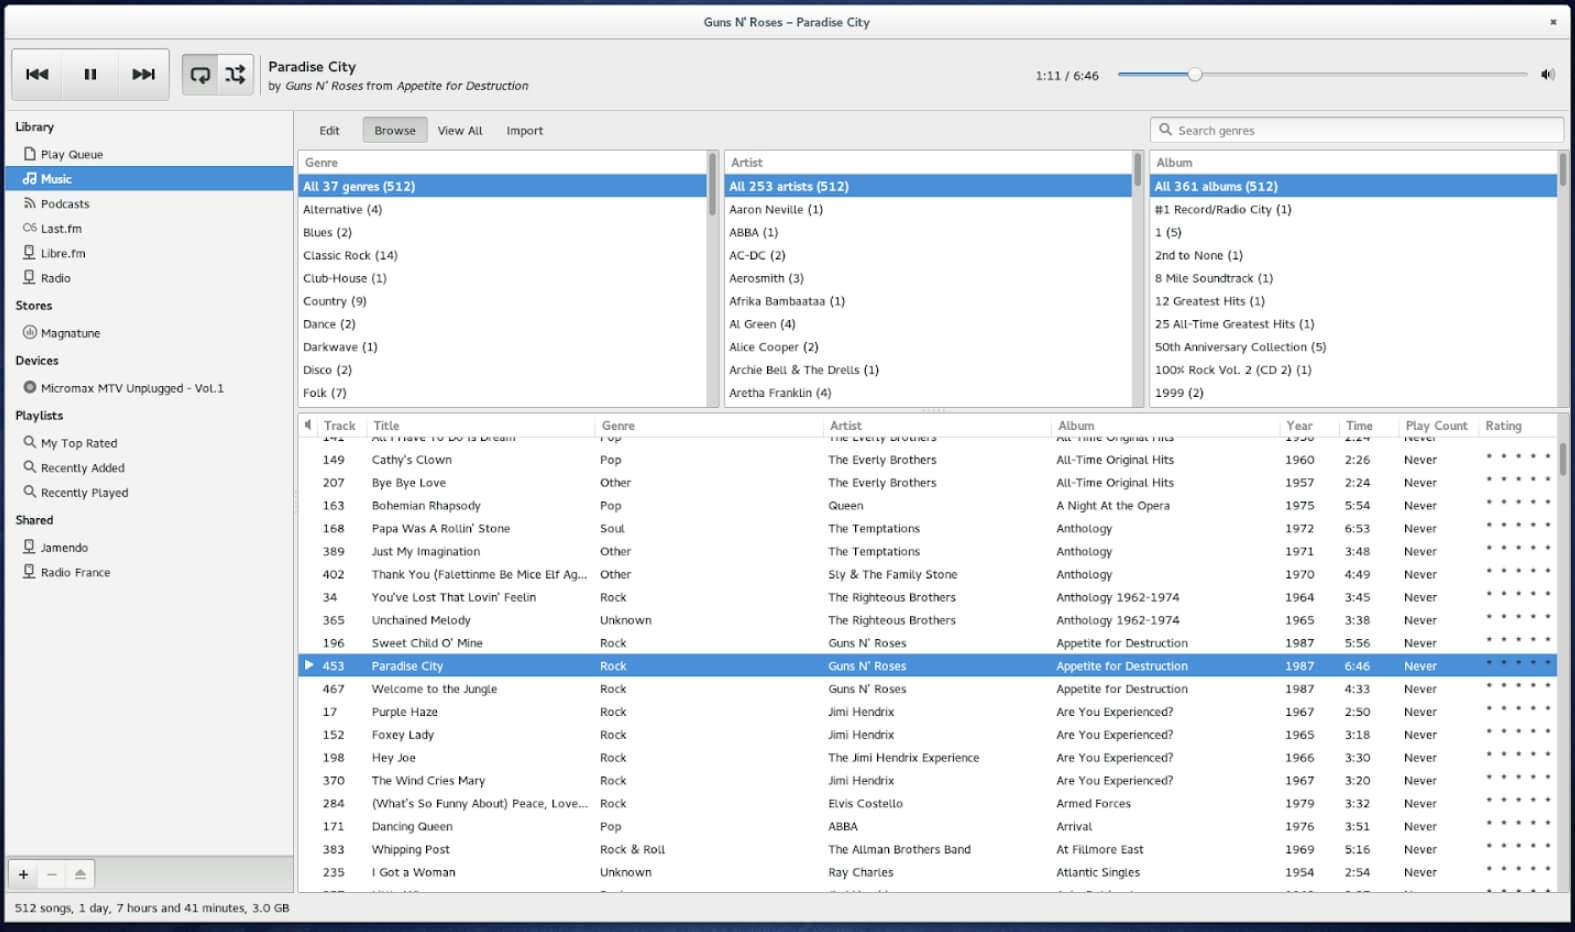Click the Search genres input field

click(1357, 130)
